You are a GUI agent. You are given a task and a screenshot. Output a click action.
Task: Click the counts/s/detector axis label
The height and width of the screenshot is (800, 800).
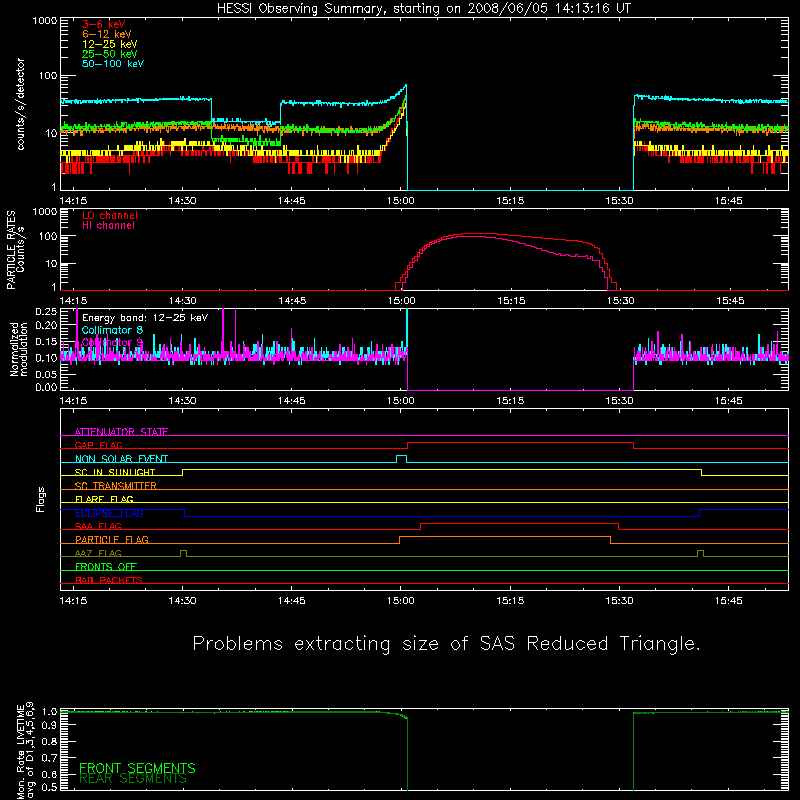click(20, 104)
